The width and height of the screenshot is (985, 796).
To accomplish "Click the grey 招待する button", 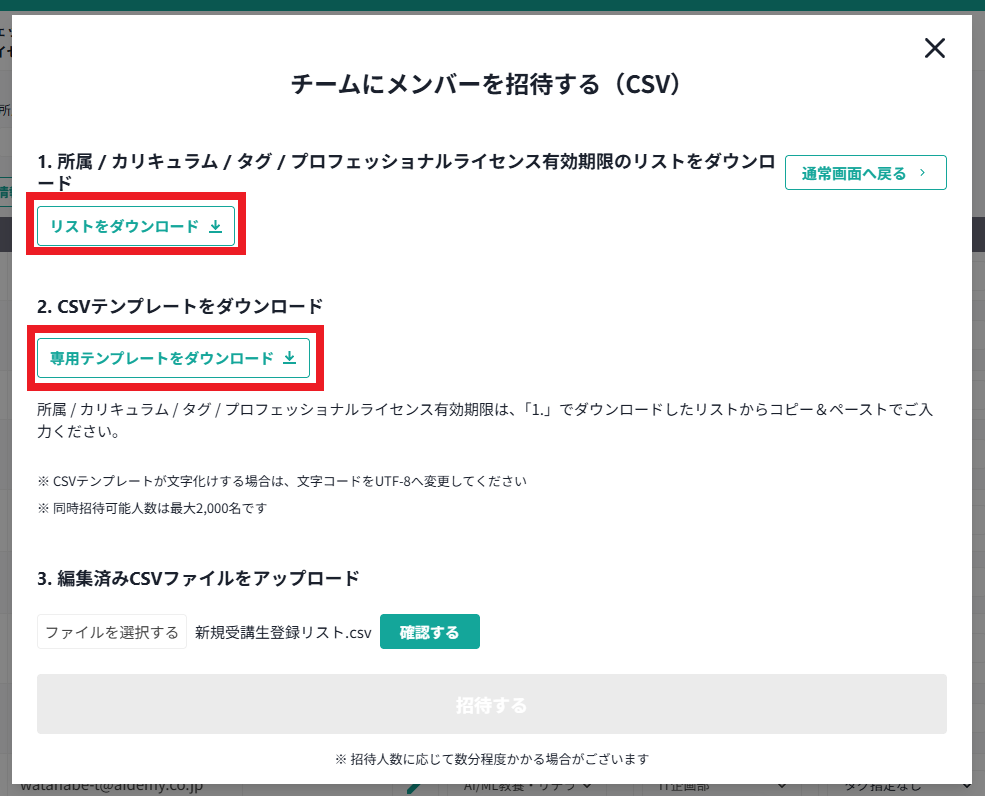I will click(x=491, y=705).
